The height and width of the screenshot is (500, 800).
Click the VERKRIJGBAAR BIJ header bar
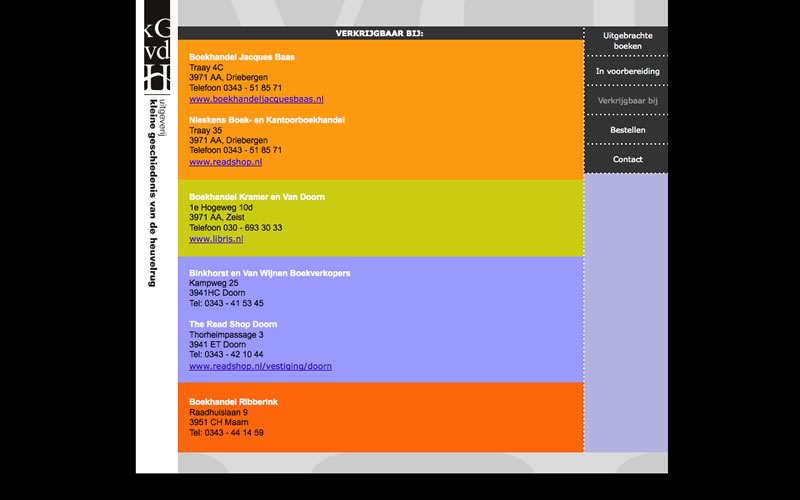coord(380,33)
